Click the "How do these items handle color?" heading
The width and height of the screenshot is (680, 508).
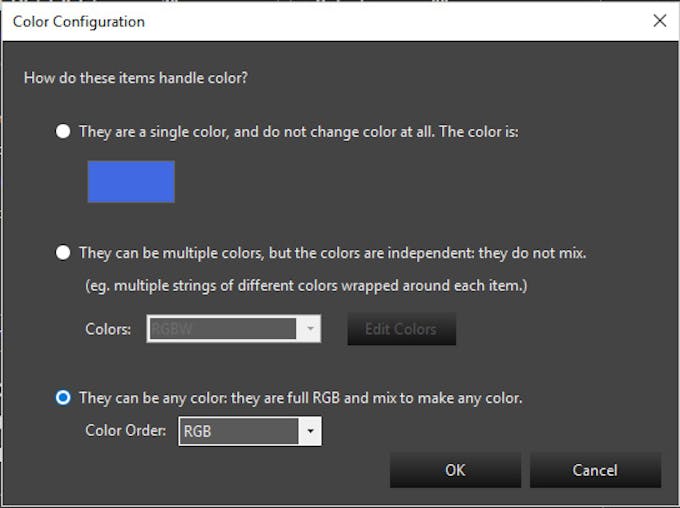(135, 77)
